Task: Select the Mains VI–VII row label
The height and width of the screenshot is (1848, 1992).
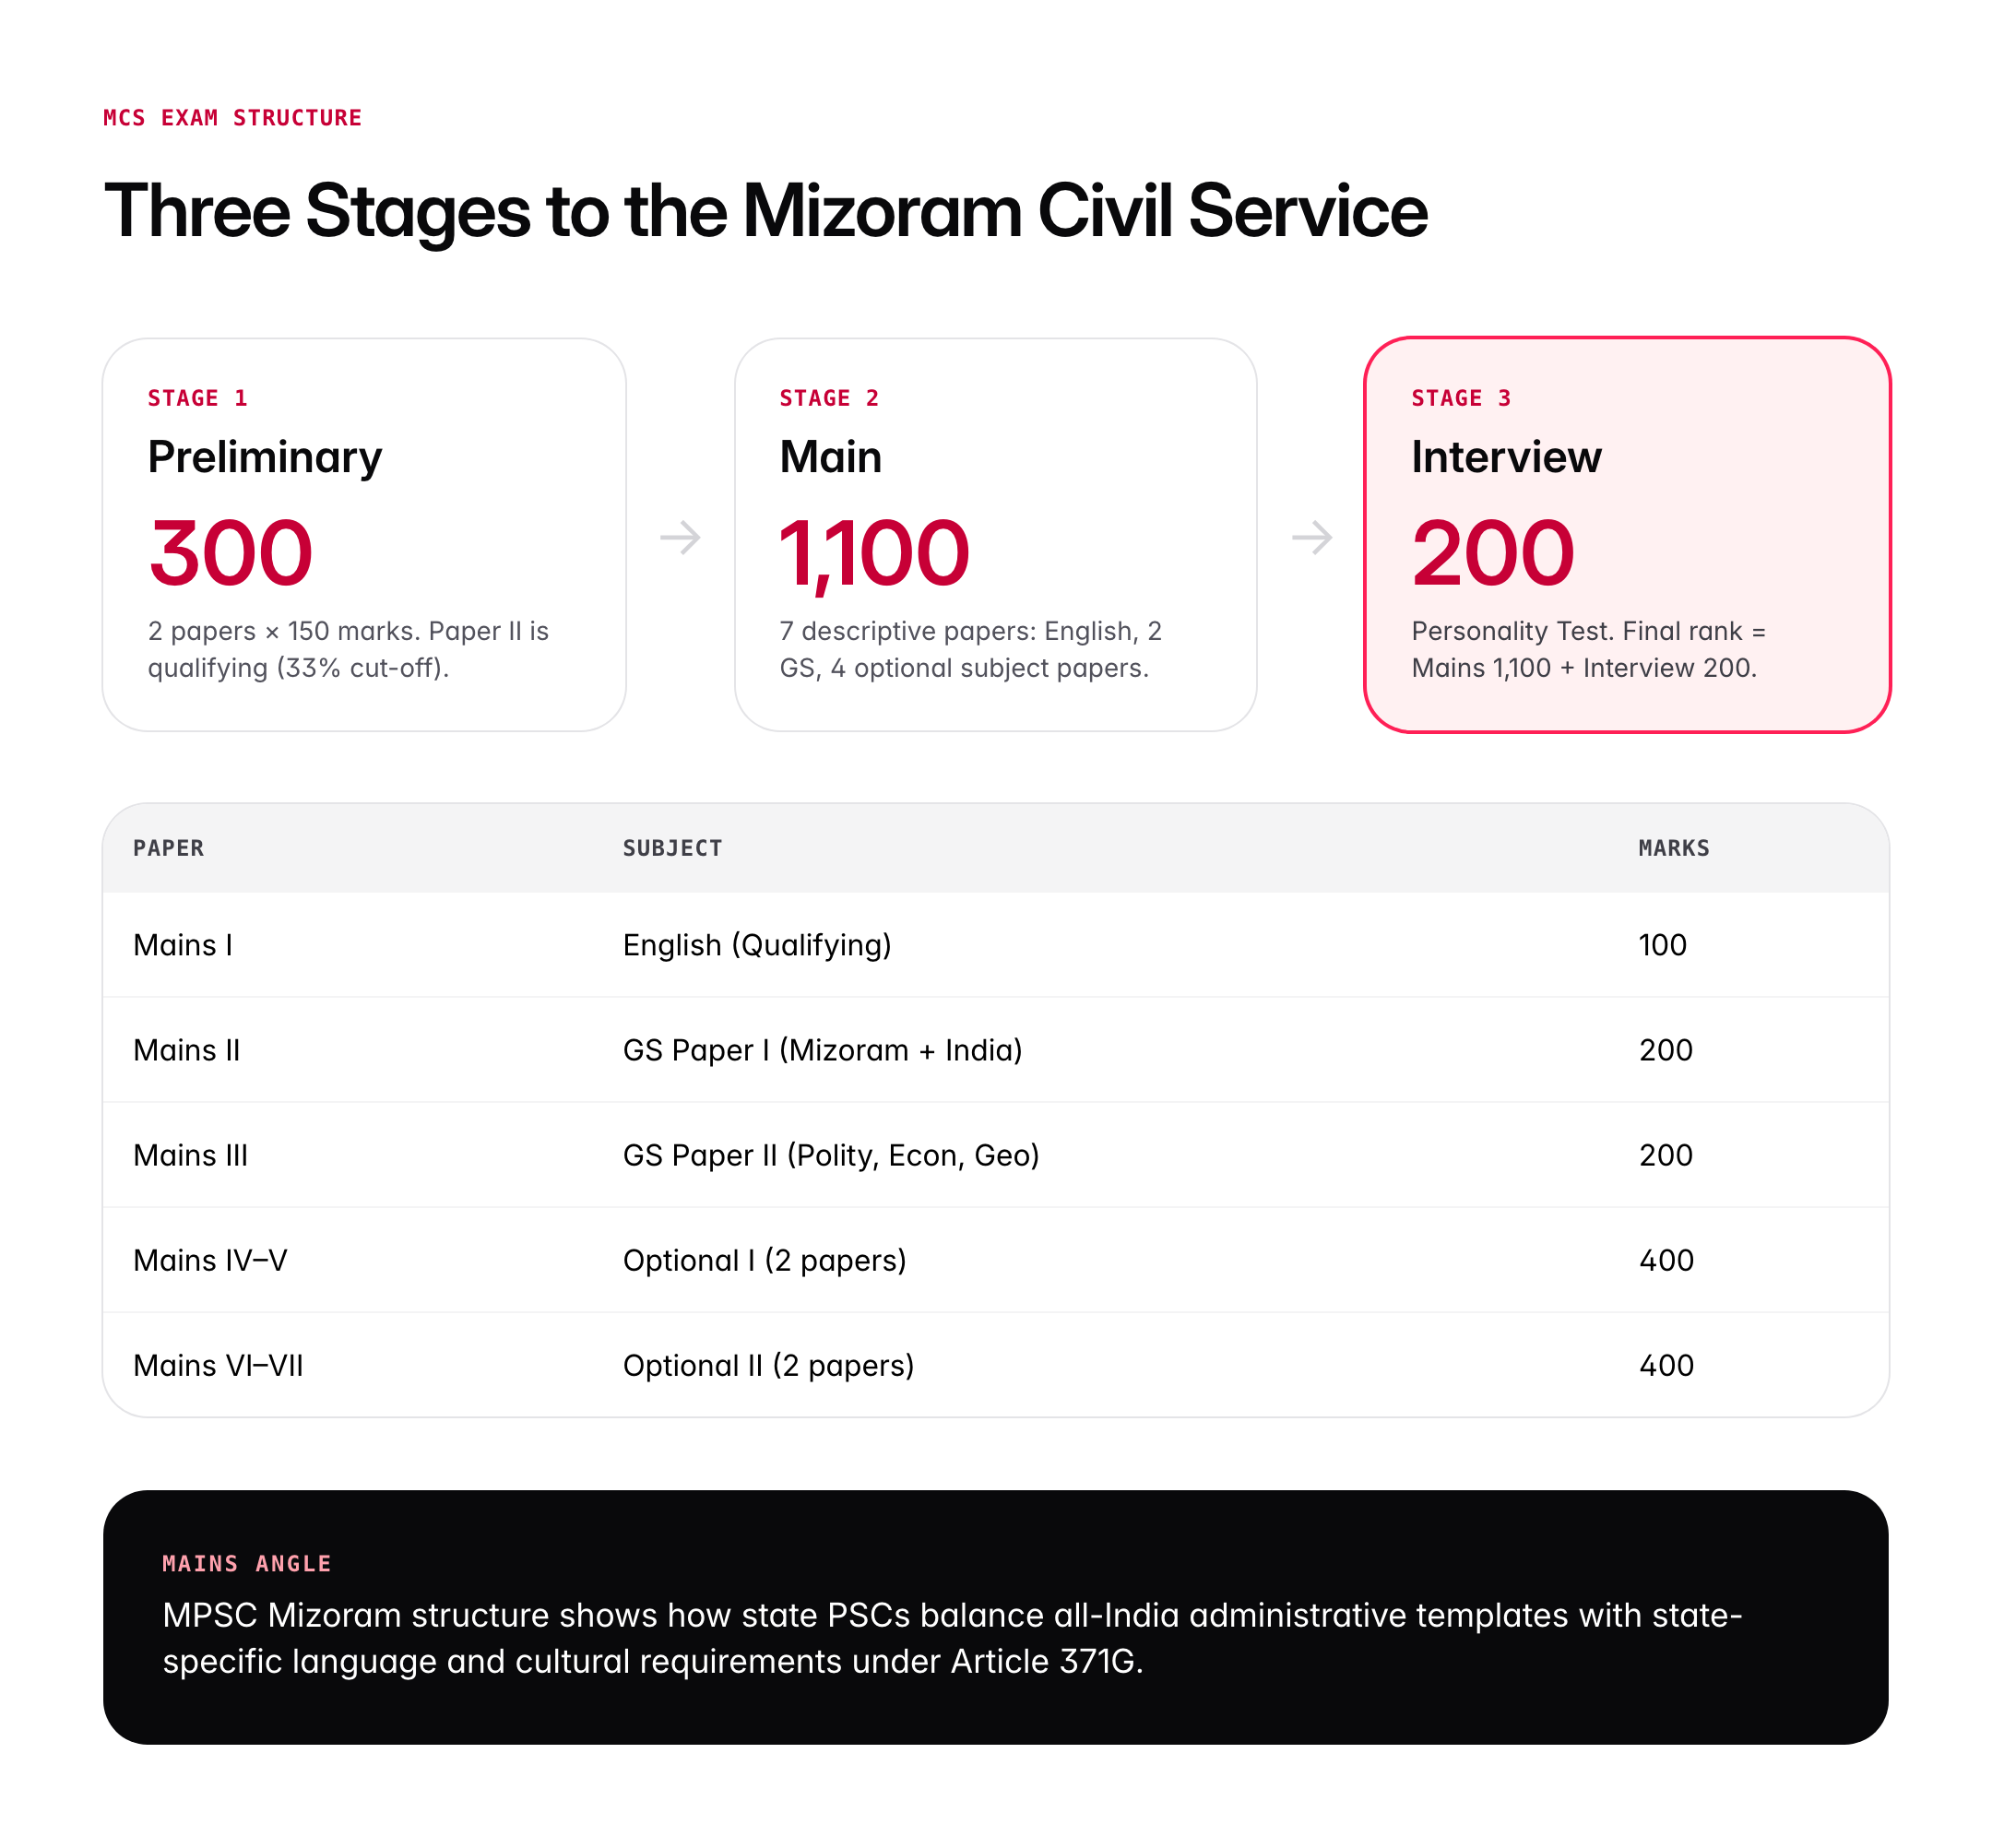Action: coord(218,1365)
